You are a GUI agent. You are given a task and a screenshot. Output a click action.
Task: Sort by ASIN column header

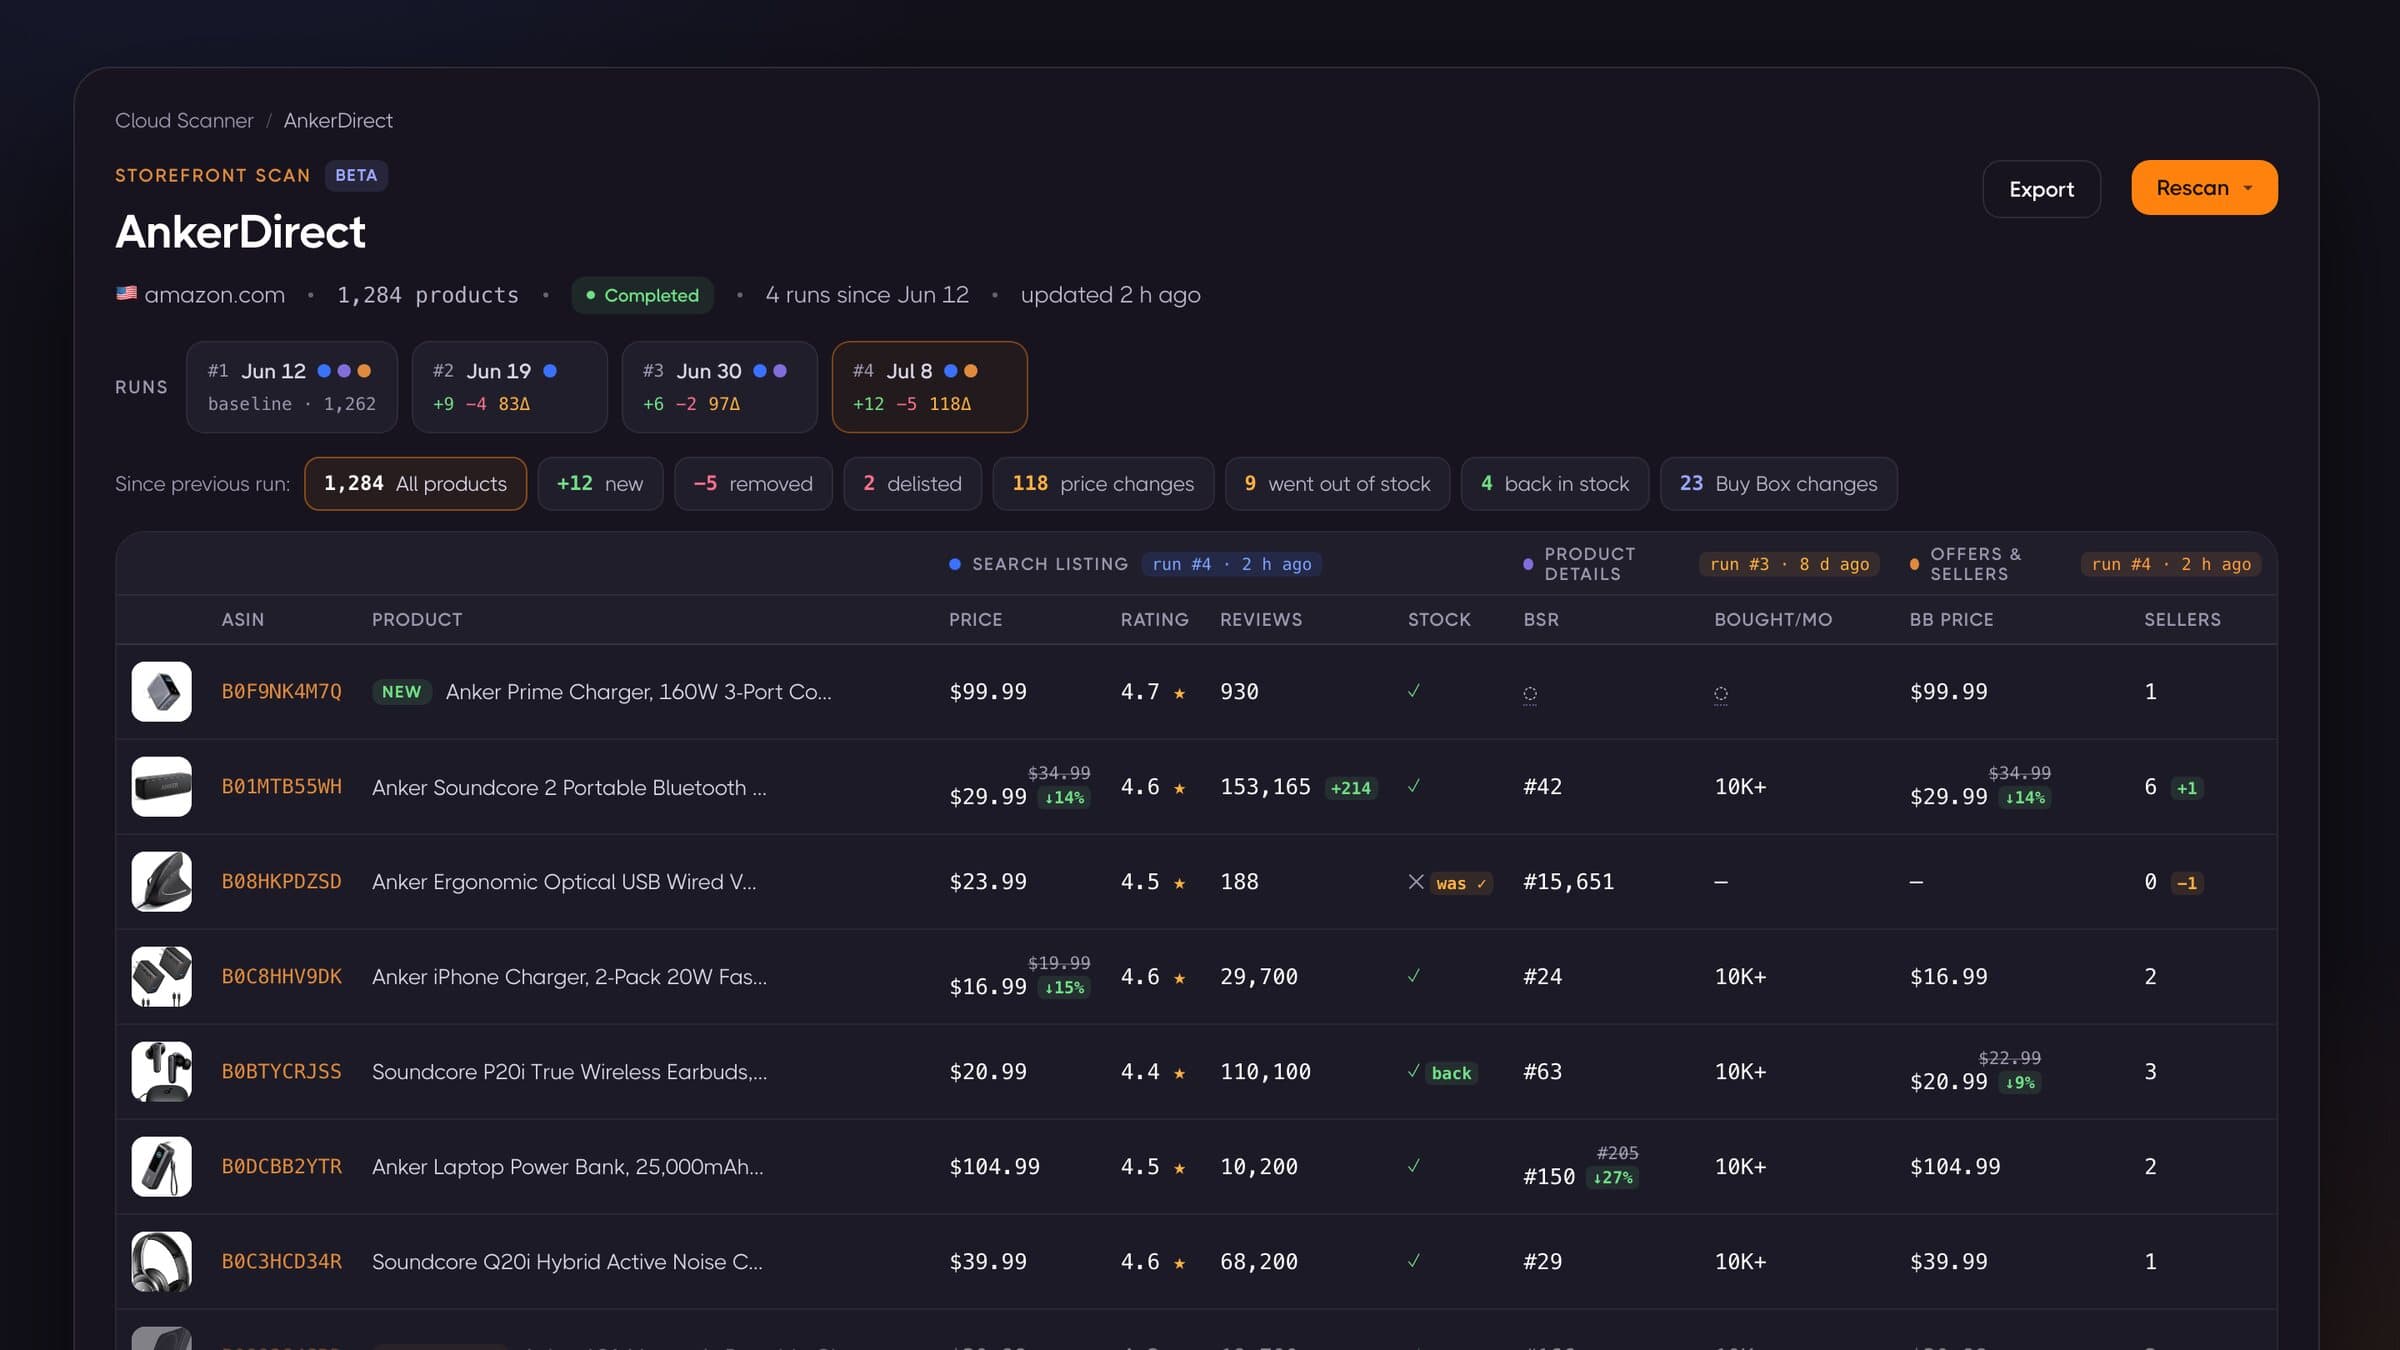[x=243, y=620]
